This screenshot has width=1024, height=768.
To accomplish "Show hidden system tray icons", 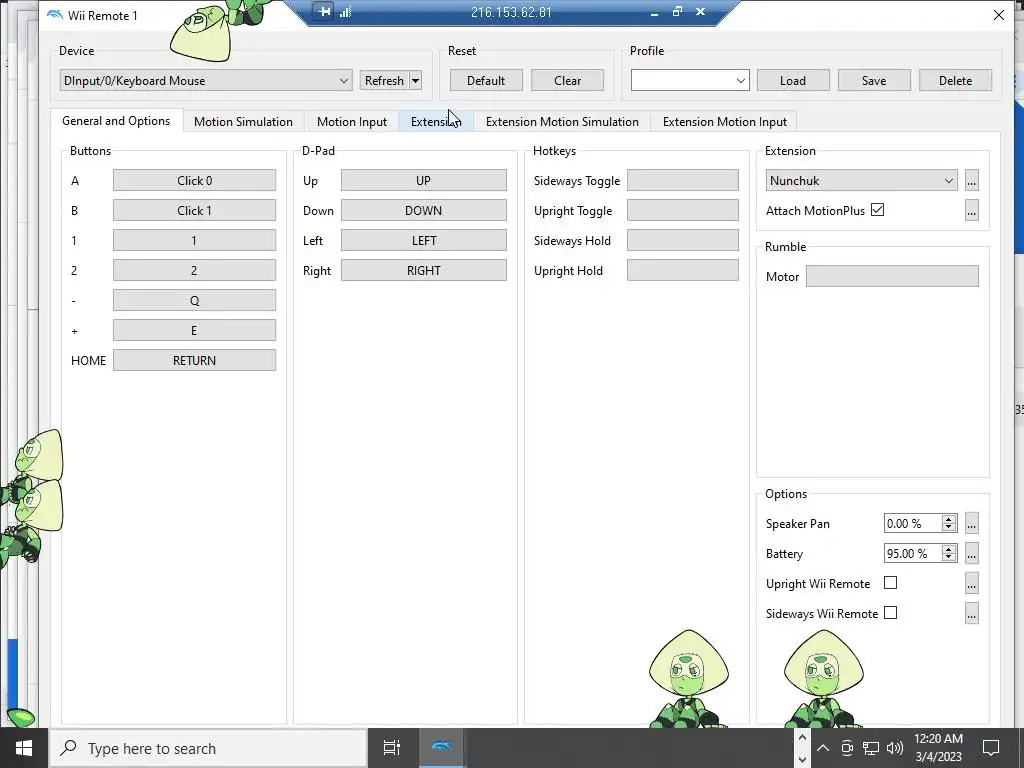I will 823,748.
